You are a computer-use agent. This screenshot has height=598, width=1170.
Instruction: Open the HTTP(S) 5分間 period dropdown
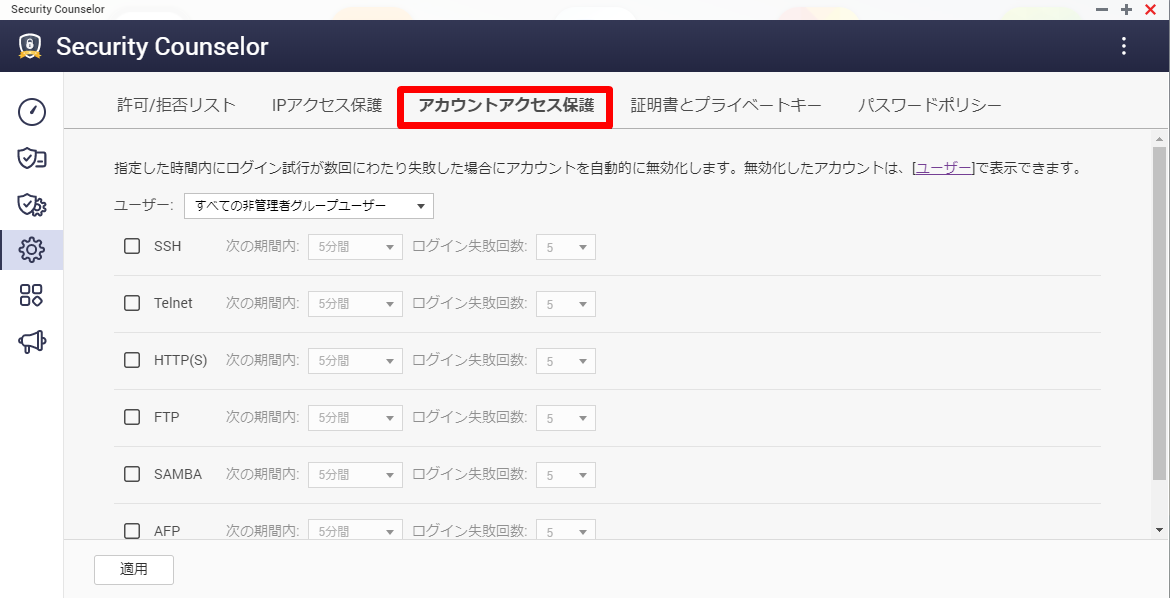tap(355, 361)
